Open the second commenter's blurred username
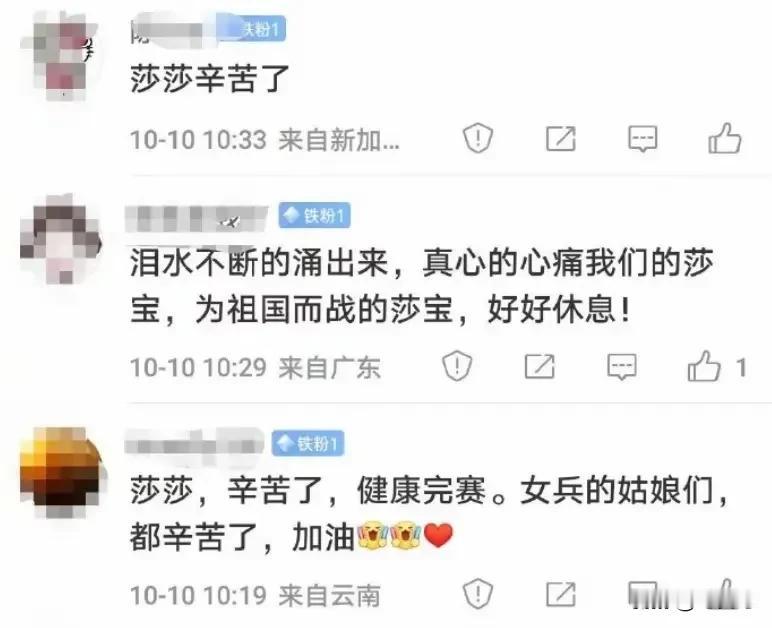The width and height of the screenshot is (772, 628). [x=196, y=219]
